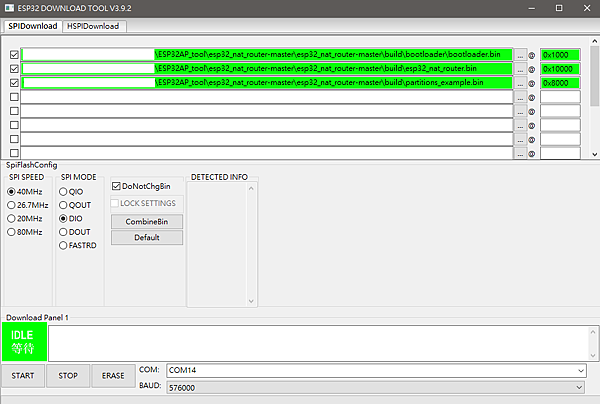Click browse button of seventh file row

[x=520, y=140]
